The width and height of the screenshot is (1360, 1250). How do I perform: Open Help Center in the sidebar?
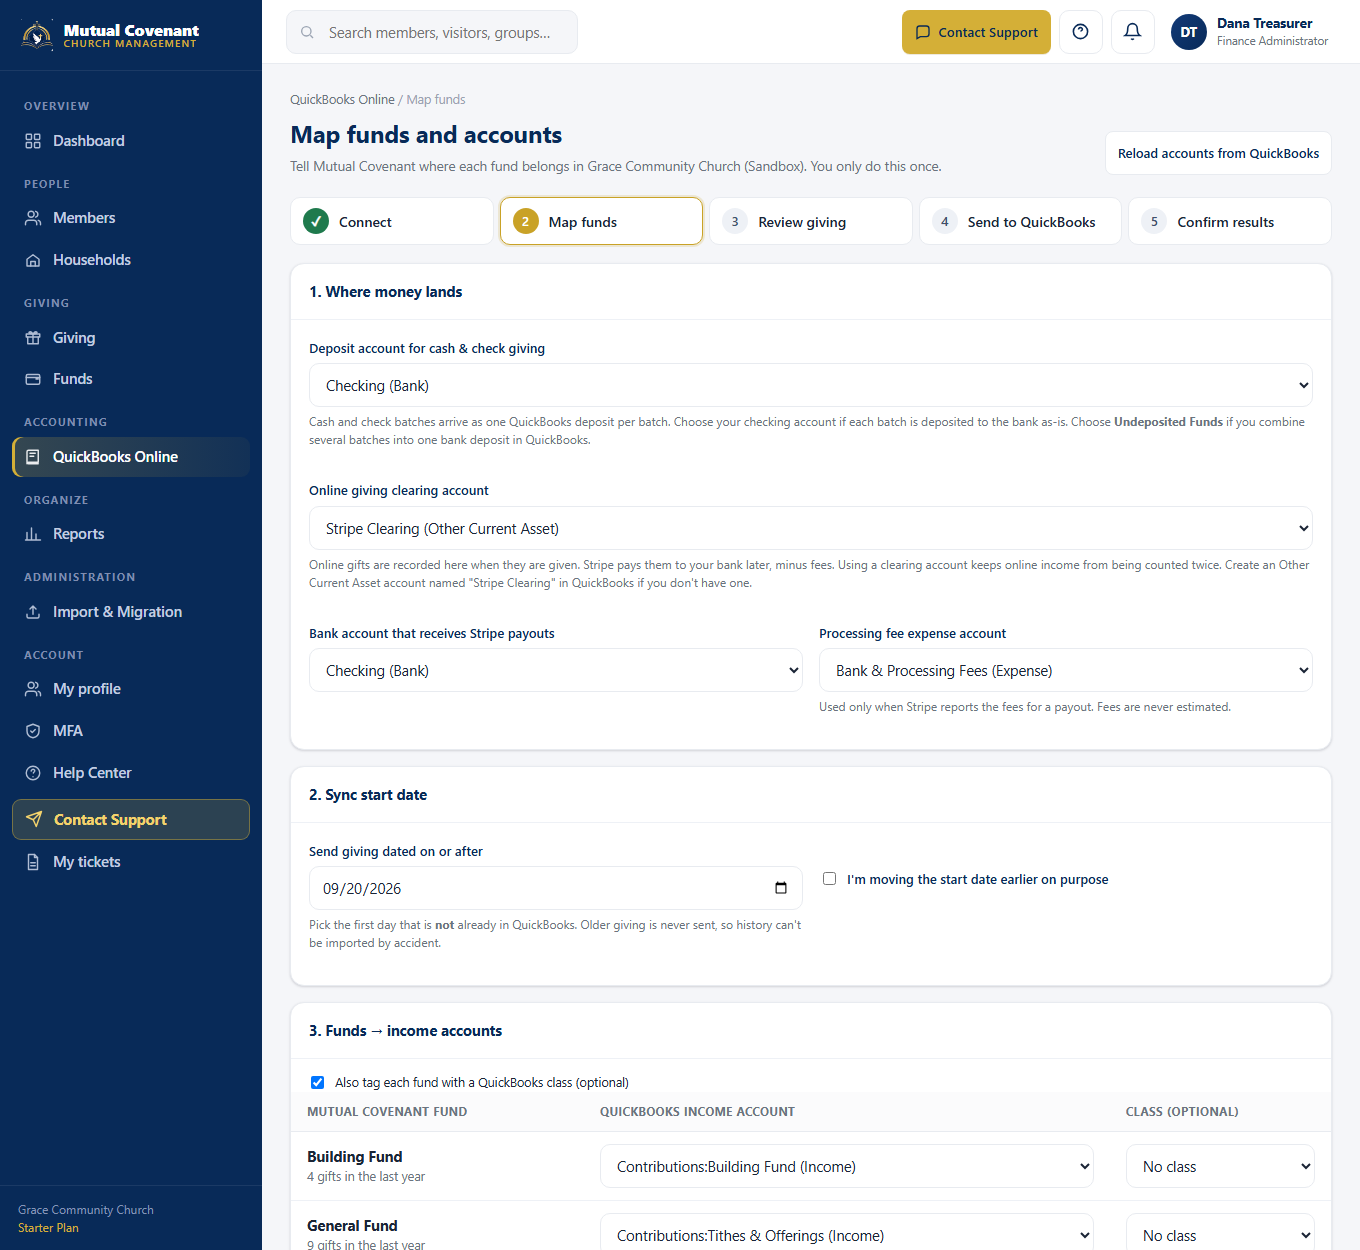pyautogui.click(x=131, y=773)
